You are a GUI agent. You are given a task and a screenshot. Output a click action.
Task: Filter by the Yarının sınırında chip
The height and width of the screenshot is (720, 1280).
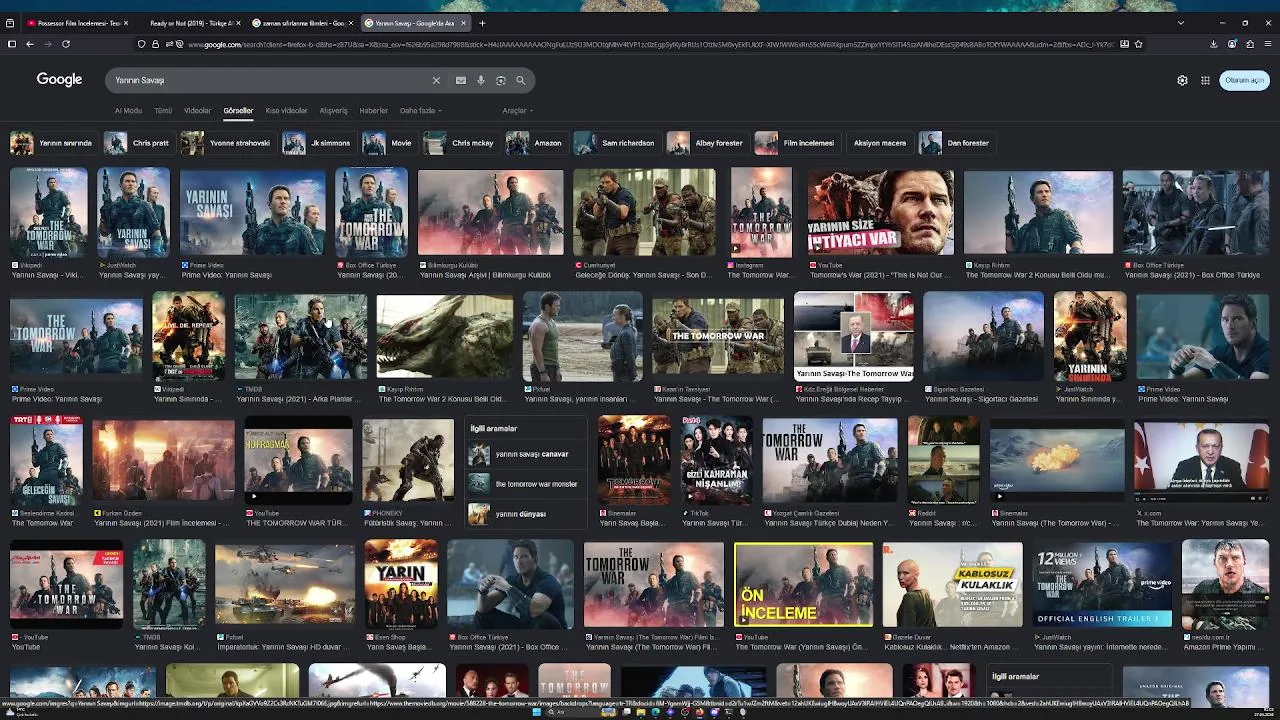click(x=52, y=143)
